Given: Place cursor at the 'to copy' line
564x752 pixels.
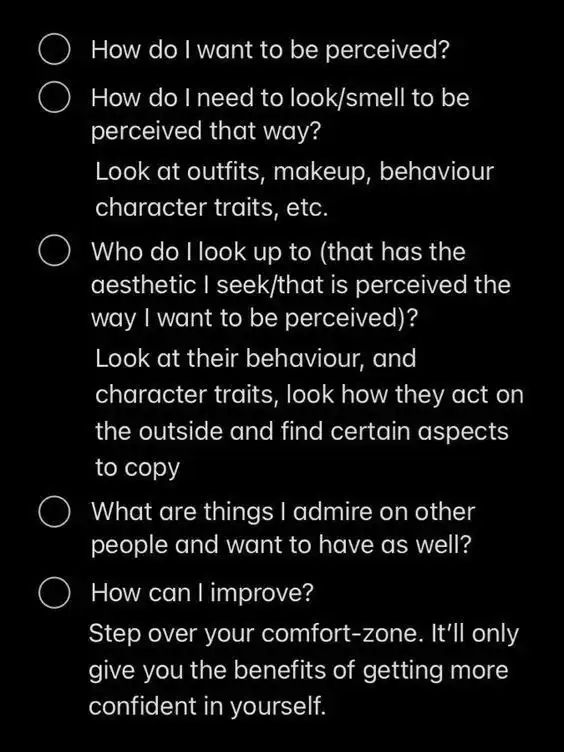Looking at the screenshot, I should click(x=137, y=468).
